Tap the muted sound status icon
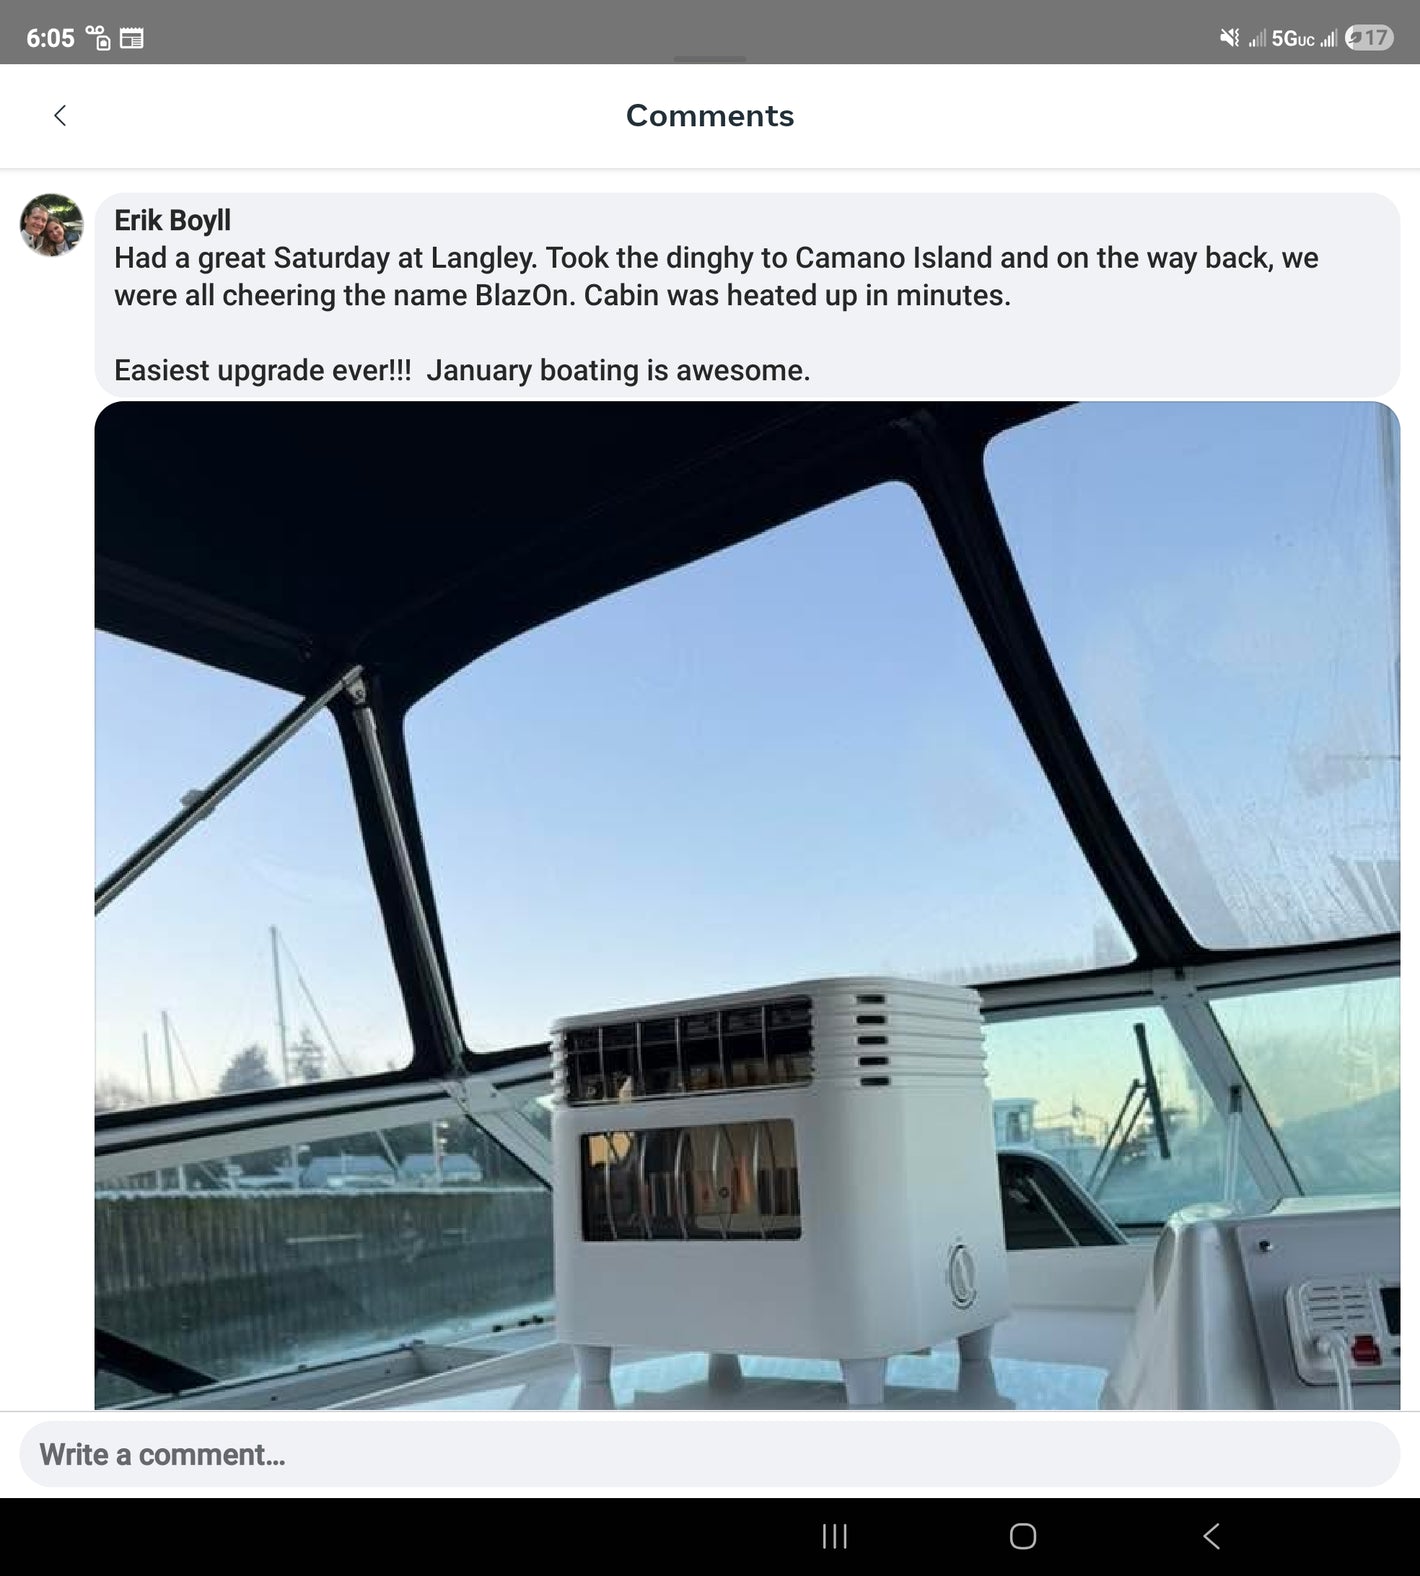The width and height of the screenshot is (1420, 1576). [x=1230, y=38]
